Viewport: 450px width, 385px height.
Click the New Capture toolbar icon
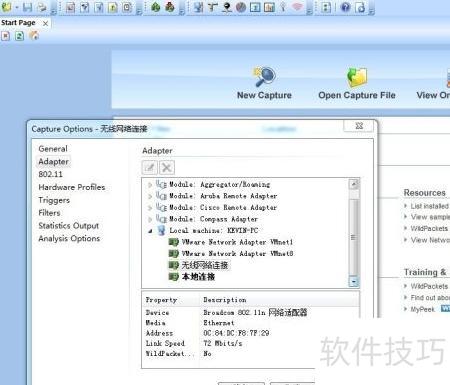tap(6, 7)
